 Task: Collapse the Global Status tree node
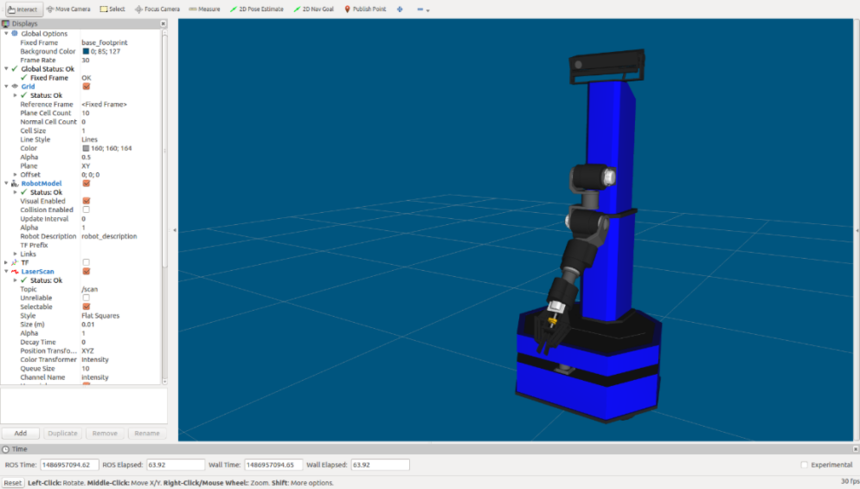pos(6,69)
